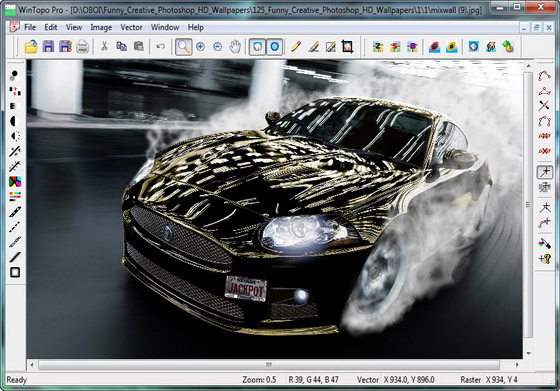Click the edit image pencil-on-page icon

[330, 47]
